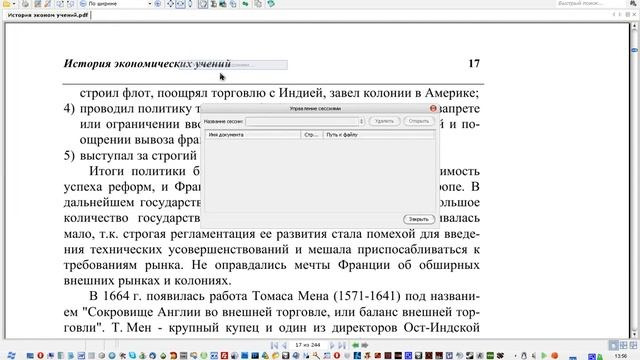Click the green back-history arrow in bottom bar
640x360 pixels.
click(x=355, y=345)
